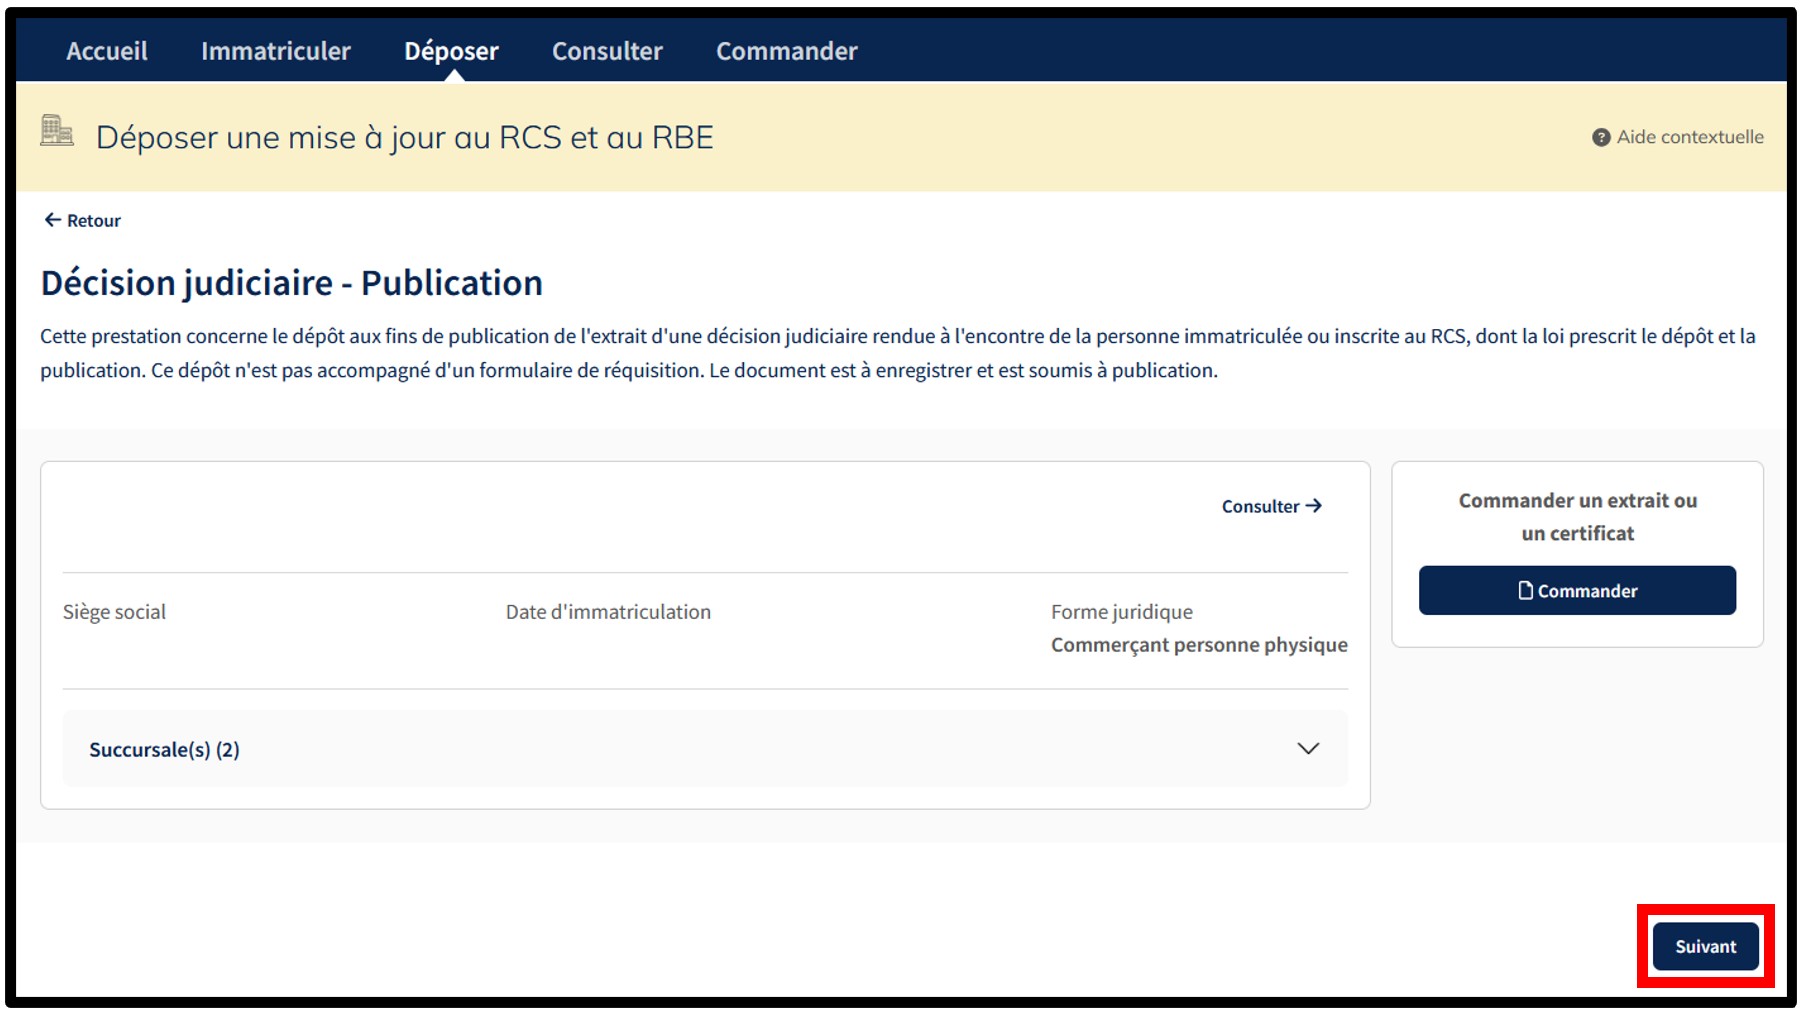Open the Consulter menu in the top navigation
Viewport: 1801px width, 1015px height.
tap(607, 51)
